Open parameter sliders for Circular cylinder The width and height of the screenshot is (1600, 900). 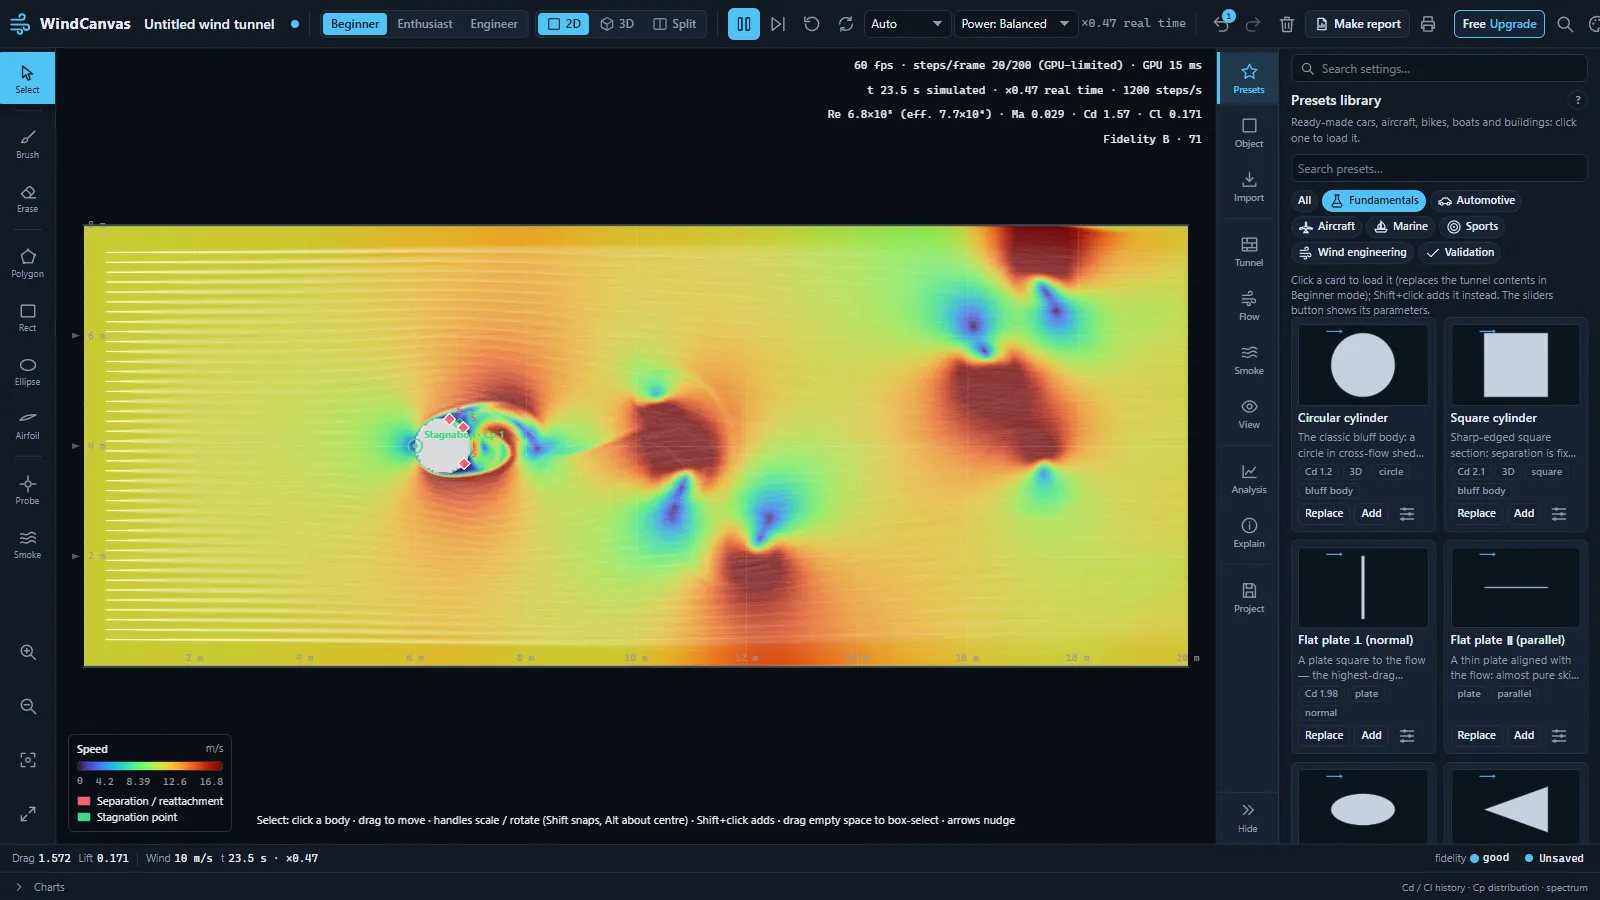[x=1407, y=513]
